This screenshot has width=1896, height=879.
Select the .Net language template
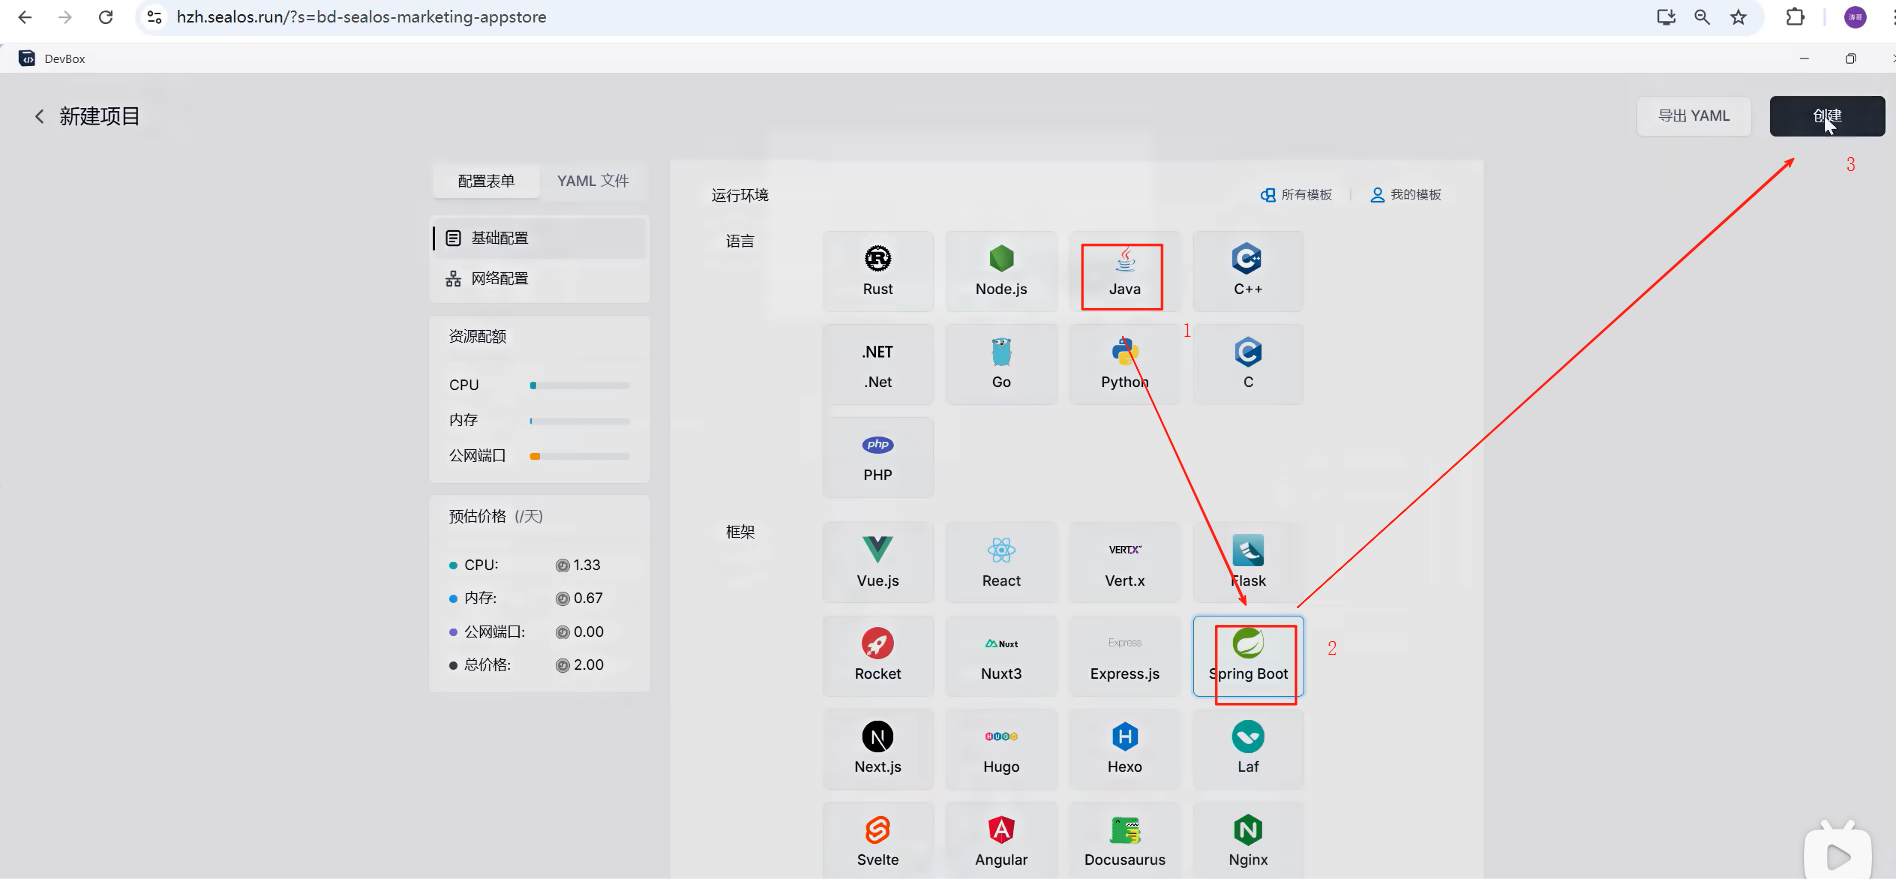click(x=878, y=364)
